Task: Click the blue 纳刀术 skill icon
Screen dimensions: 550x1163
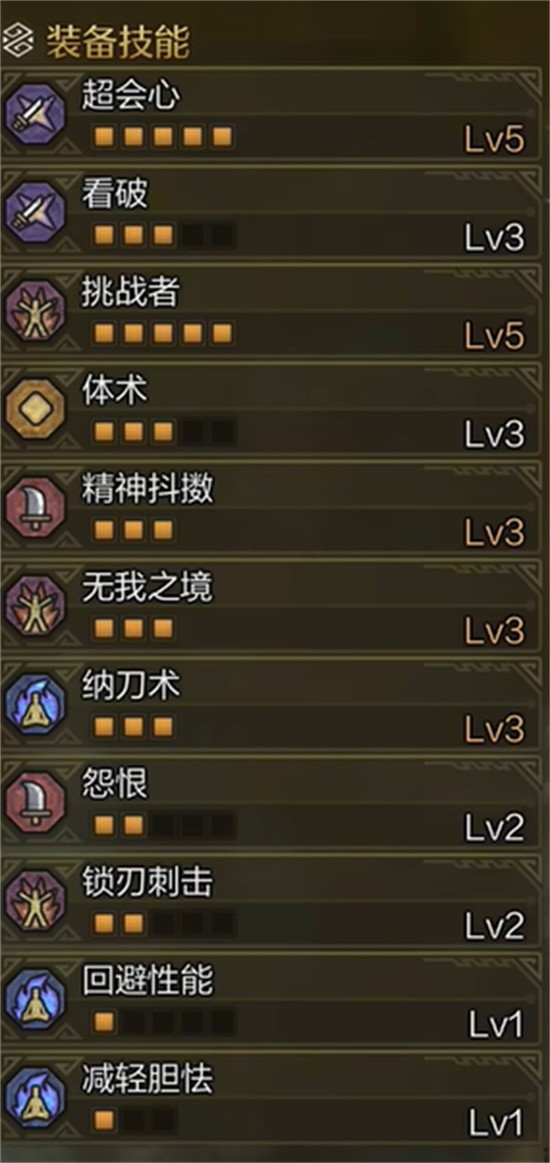Action: pos(35,704)
